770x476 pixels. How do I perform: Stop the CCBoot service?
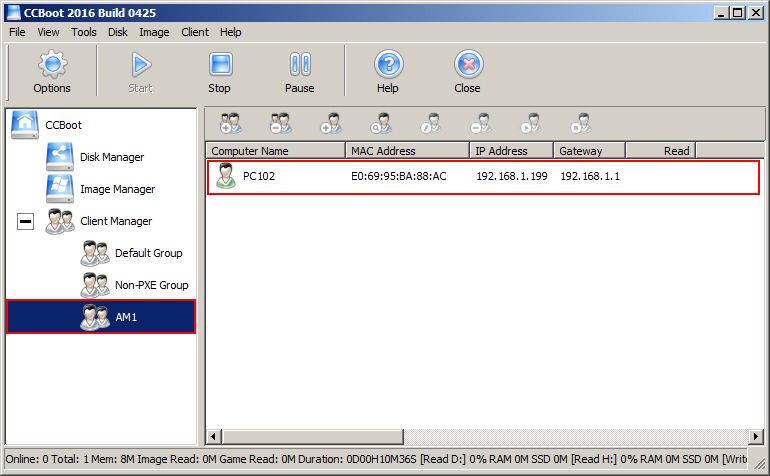pyautogui.click(x=220, y=72)
